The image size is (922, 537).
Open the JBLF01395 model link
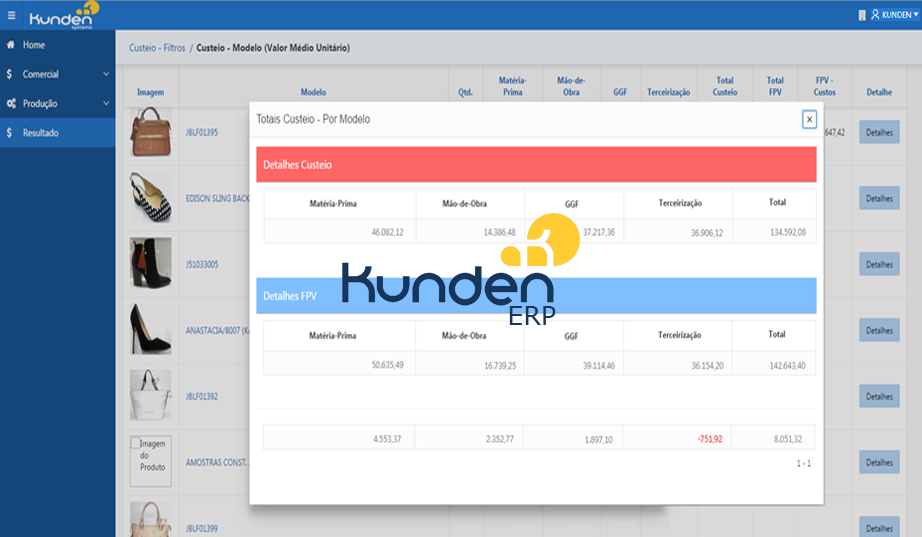pos(202,132)
